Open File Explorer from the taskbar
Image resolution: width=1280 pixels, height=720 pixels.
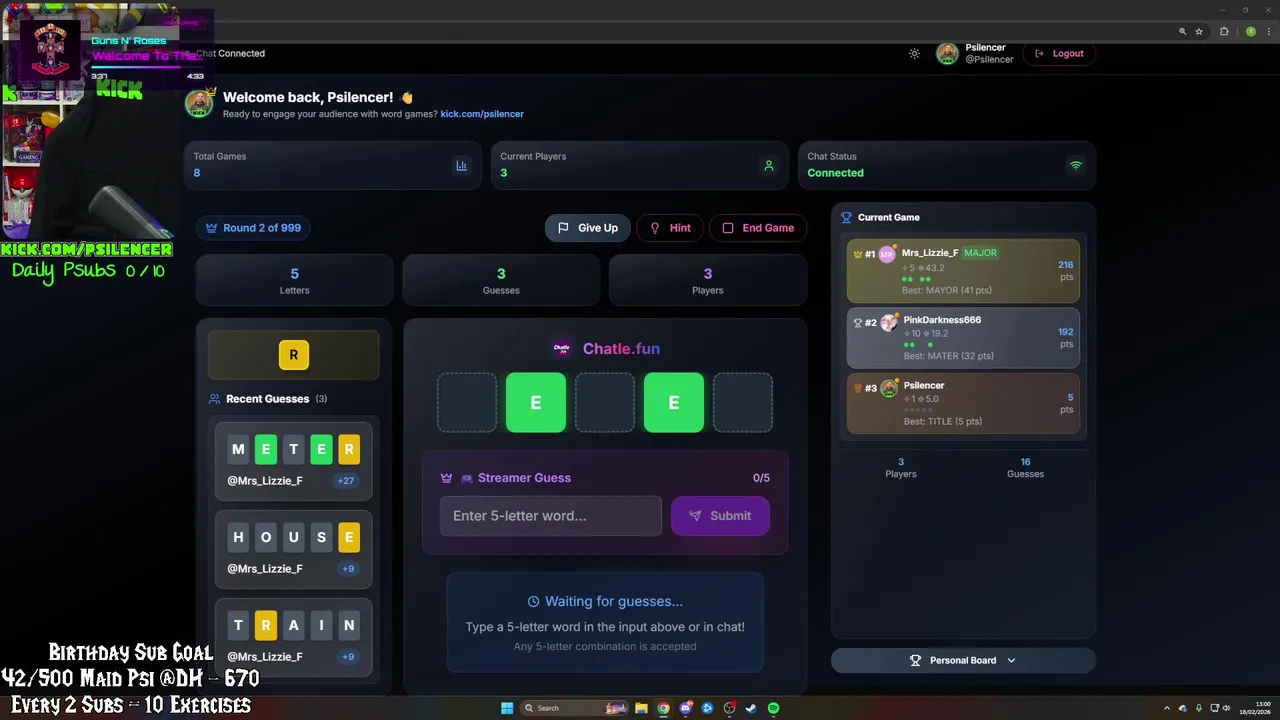pyautogui.click(x=641, y=708)
